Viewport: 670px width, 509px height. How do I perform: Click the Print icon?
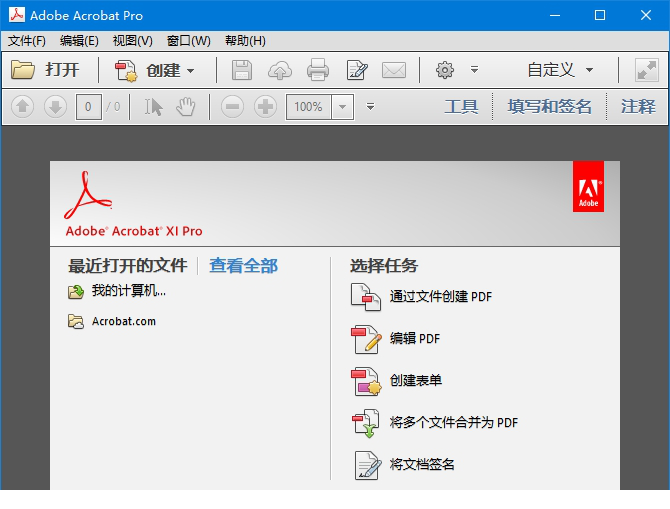(x=318, y=70)
